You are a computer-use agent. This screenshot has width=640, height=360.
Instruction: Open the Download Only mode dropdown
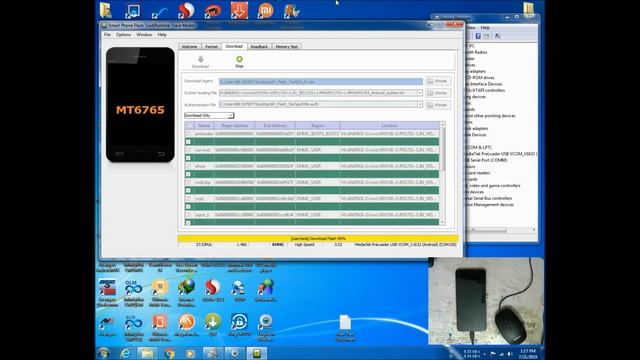point(209,116)
